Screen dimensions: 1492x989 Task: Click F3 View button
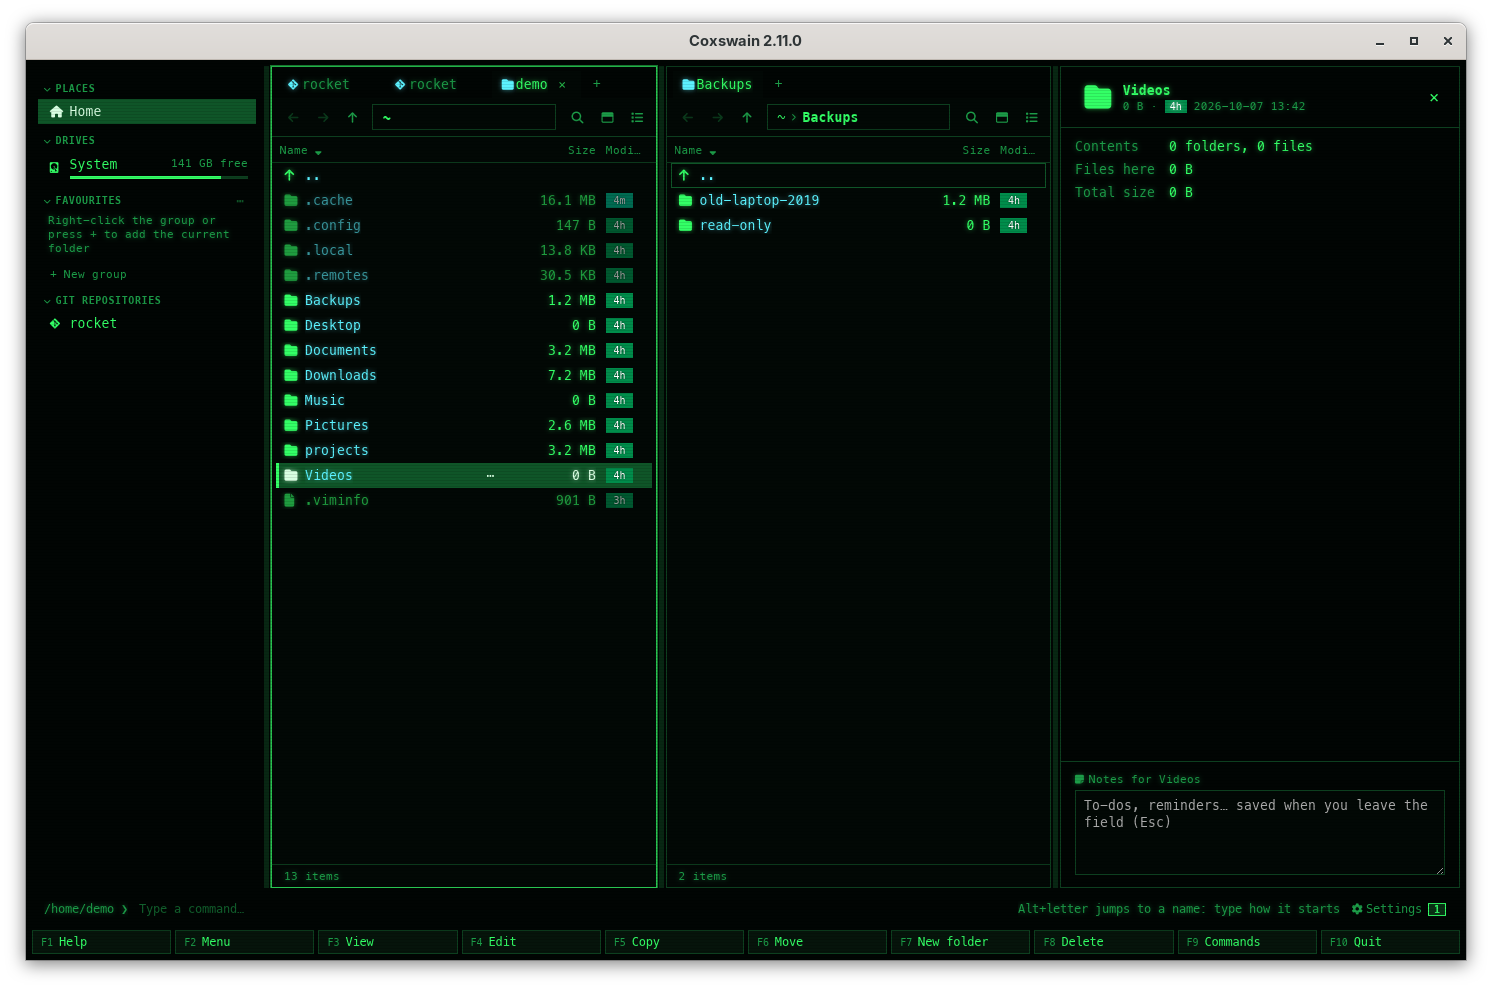[x=387, y=942]
